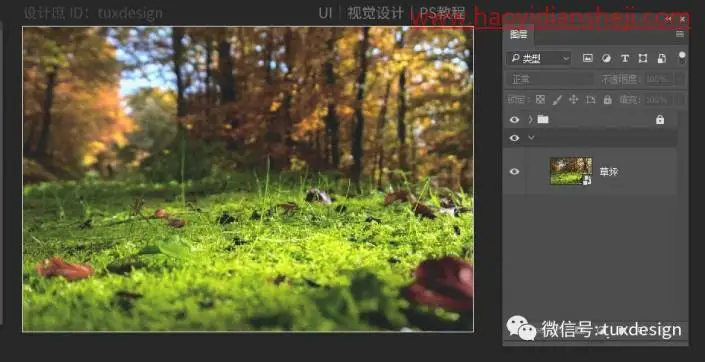Filter for adjustment layers
The width and height of the screenshot is (705, 362).
[606, 58]
